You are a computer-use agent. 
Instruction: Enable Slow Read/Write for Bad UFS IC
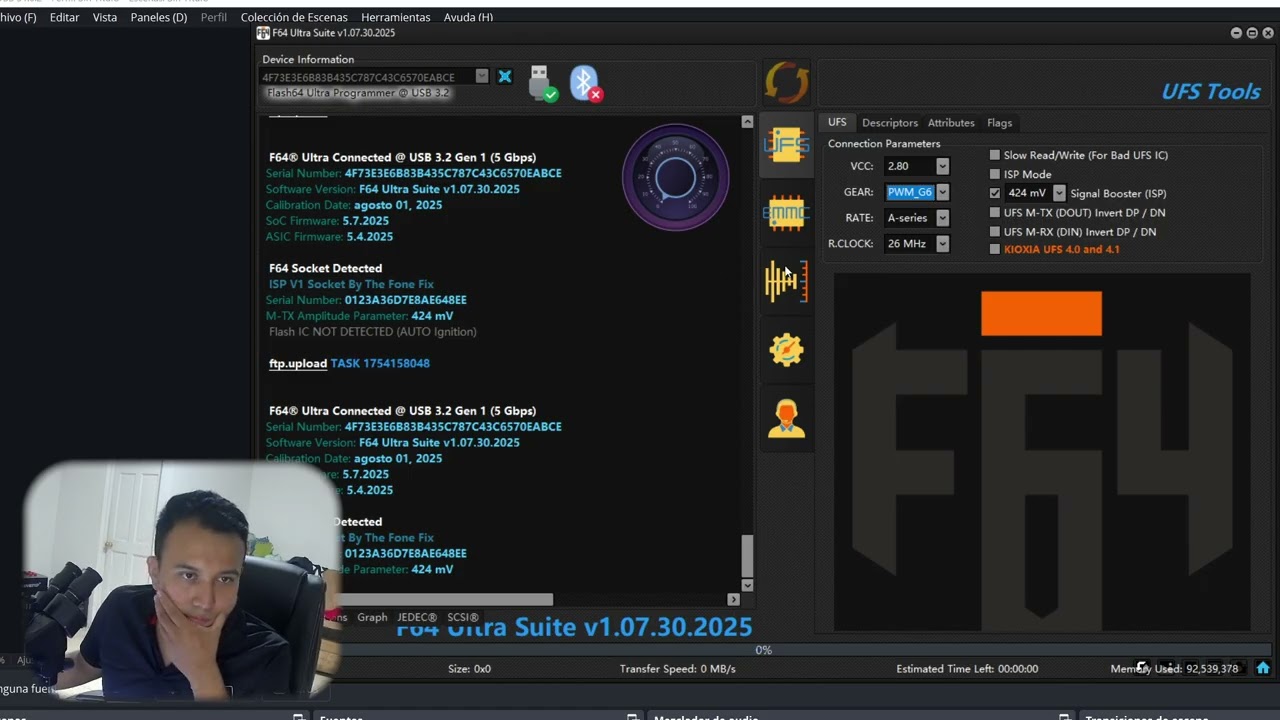coord(994,155)
